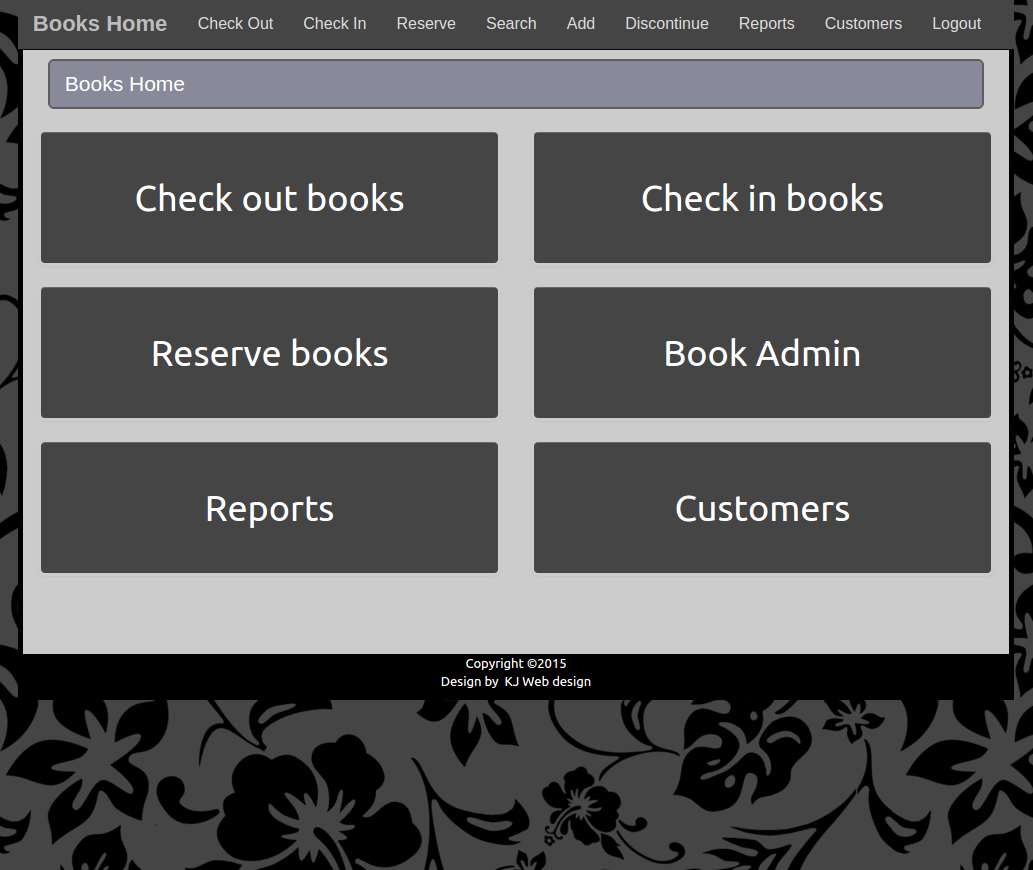Image resolution: width=1033 pixels, height=870 pixels.
Task: Open Check Out in the top navigation bar
Action: [x=235, y=24]
